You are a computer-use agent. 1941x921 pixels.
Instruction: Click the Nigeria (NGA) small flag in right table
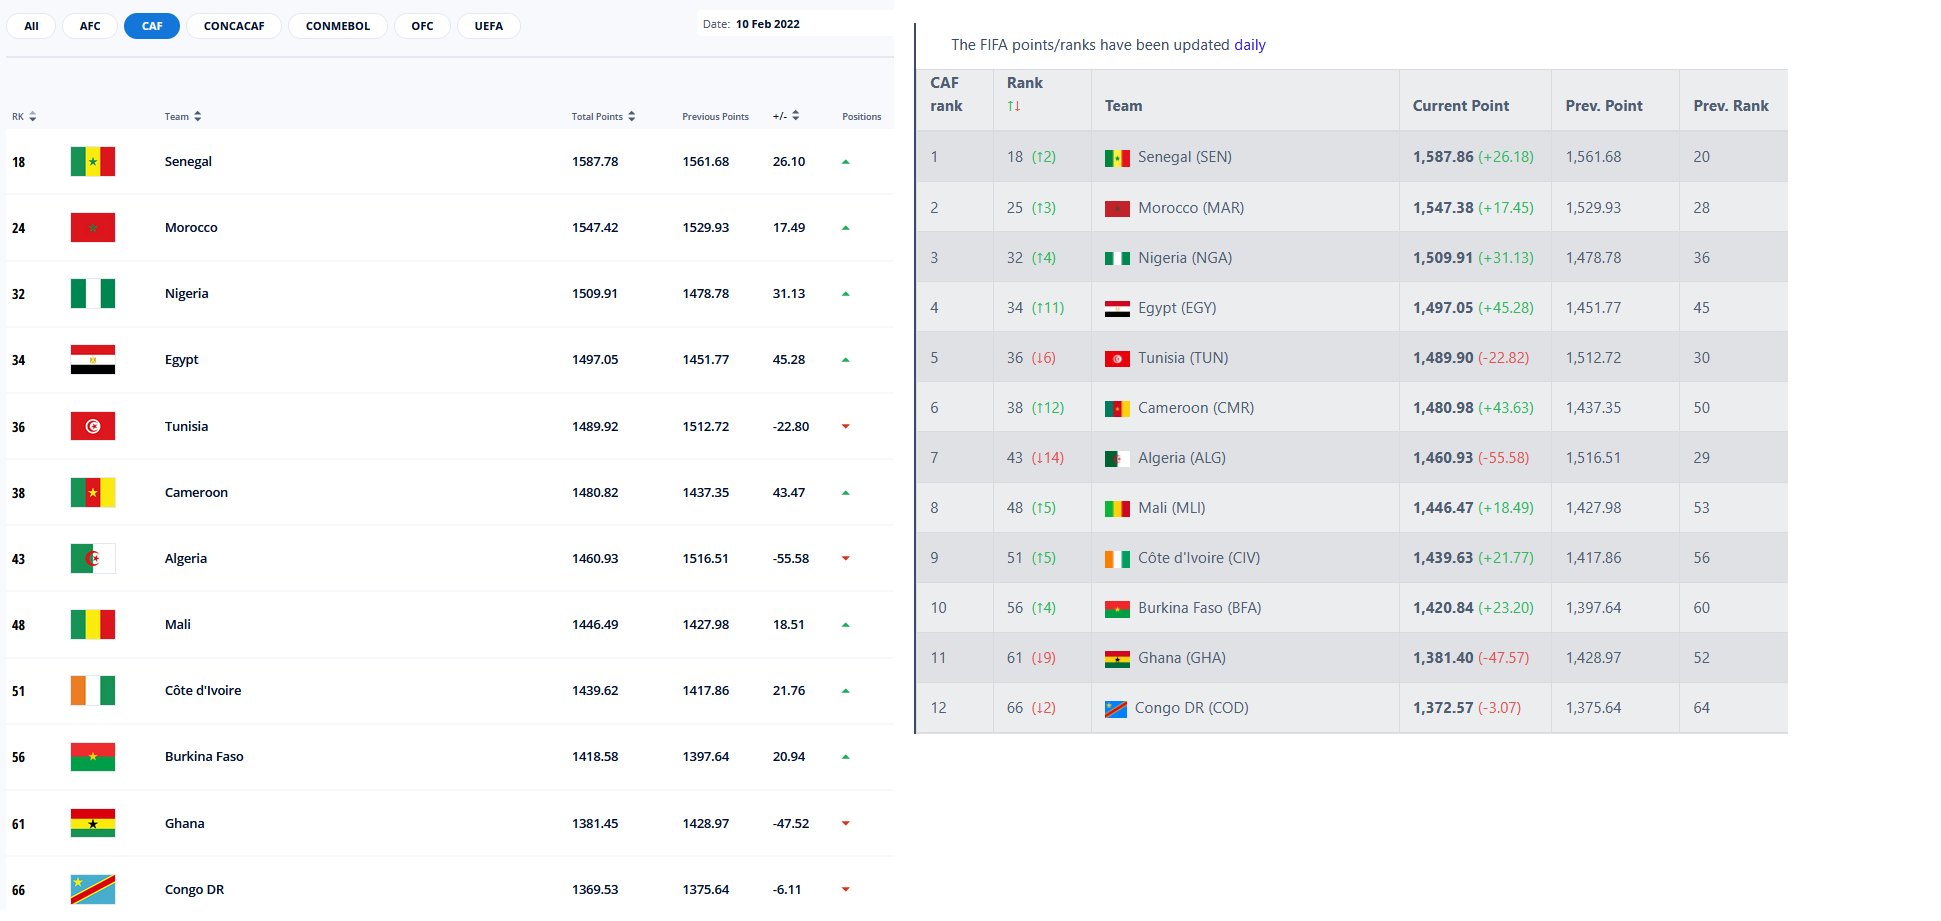point(1117,258)
